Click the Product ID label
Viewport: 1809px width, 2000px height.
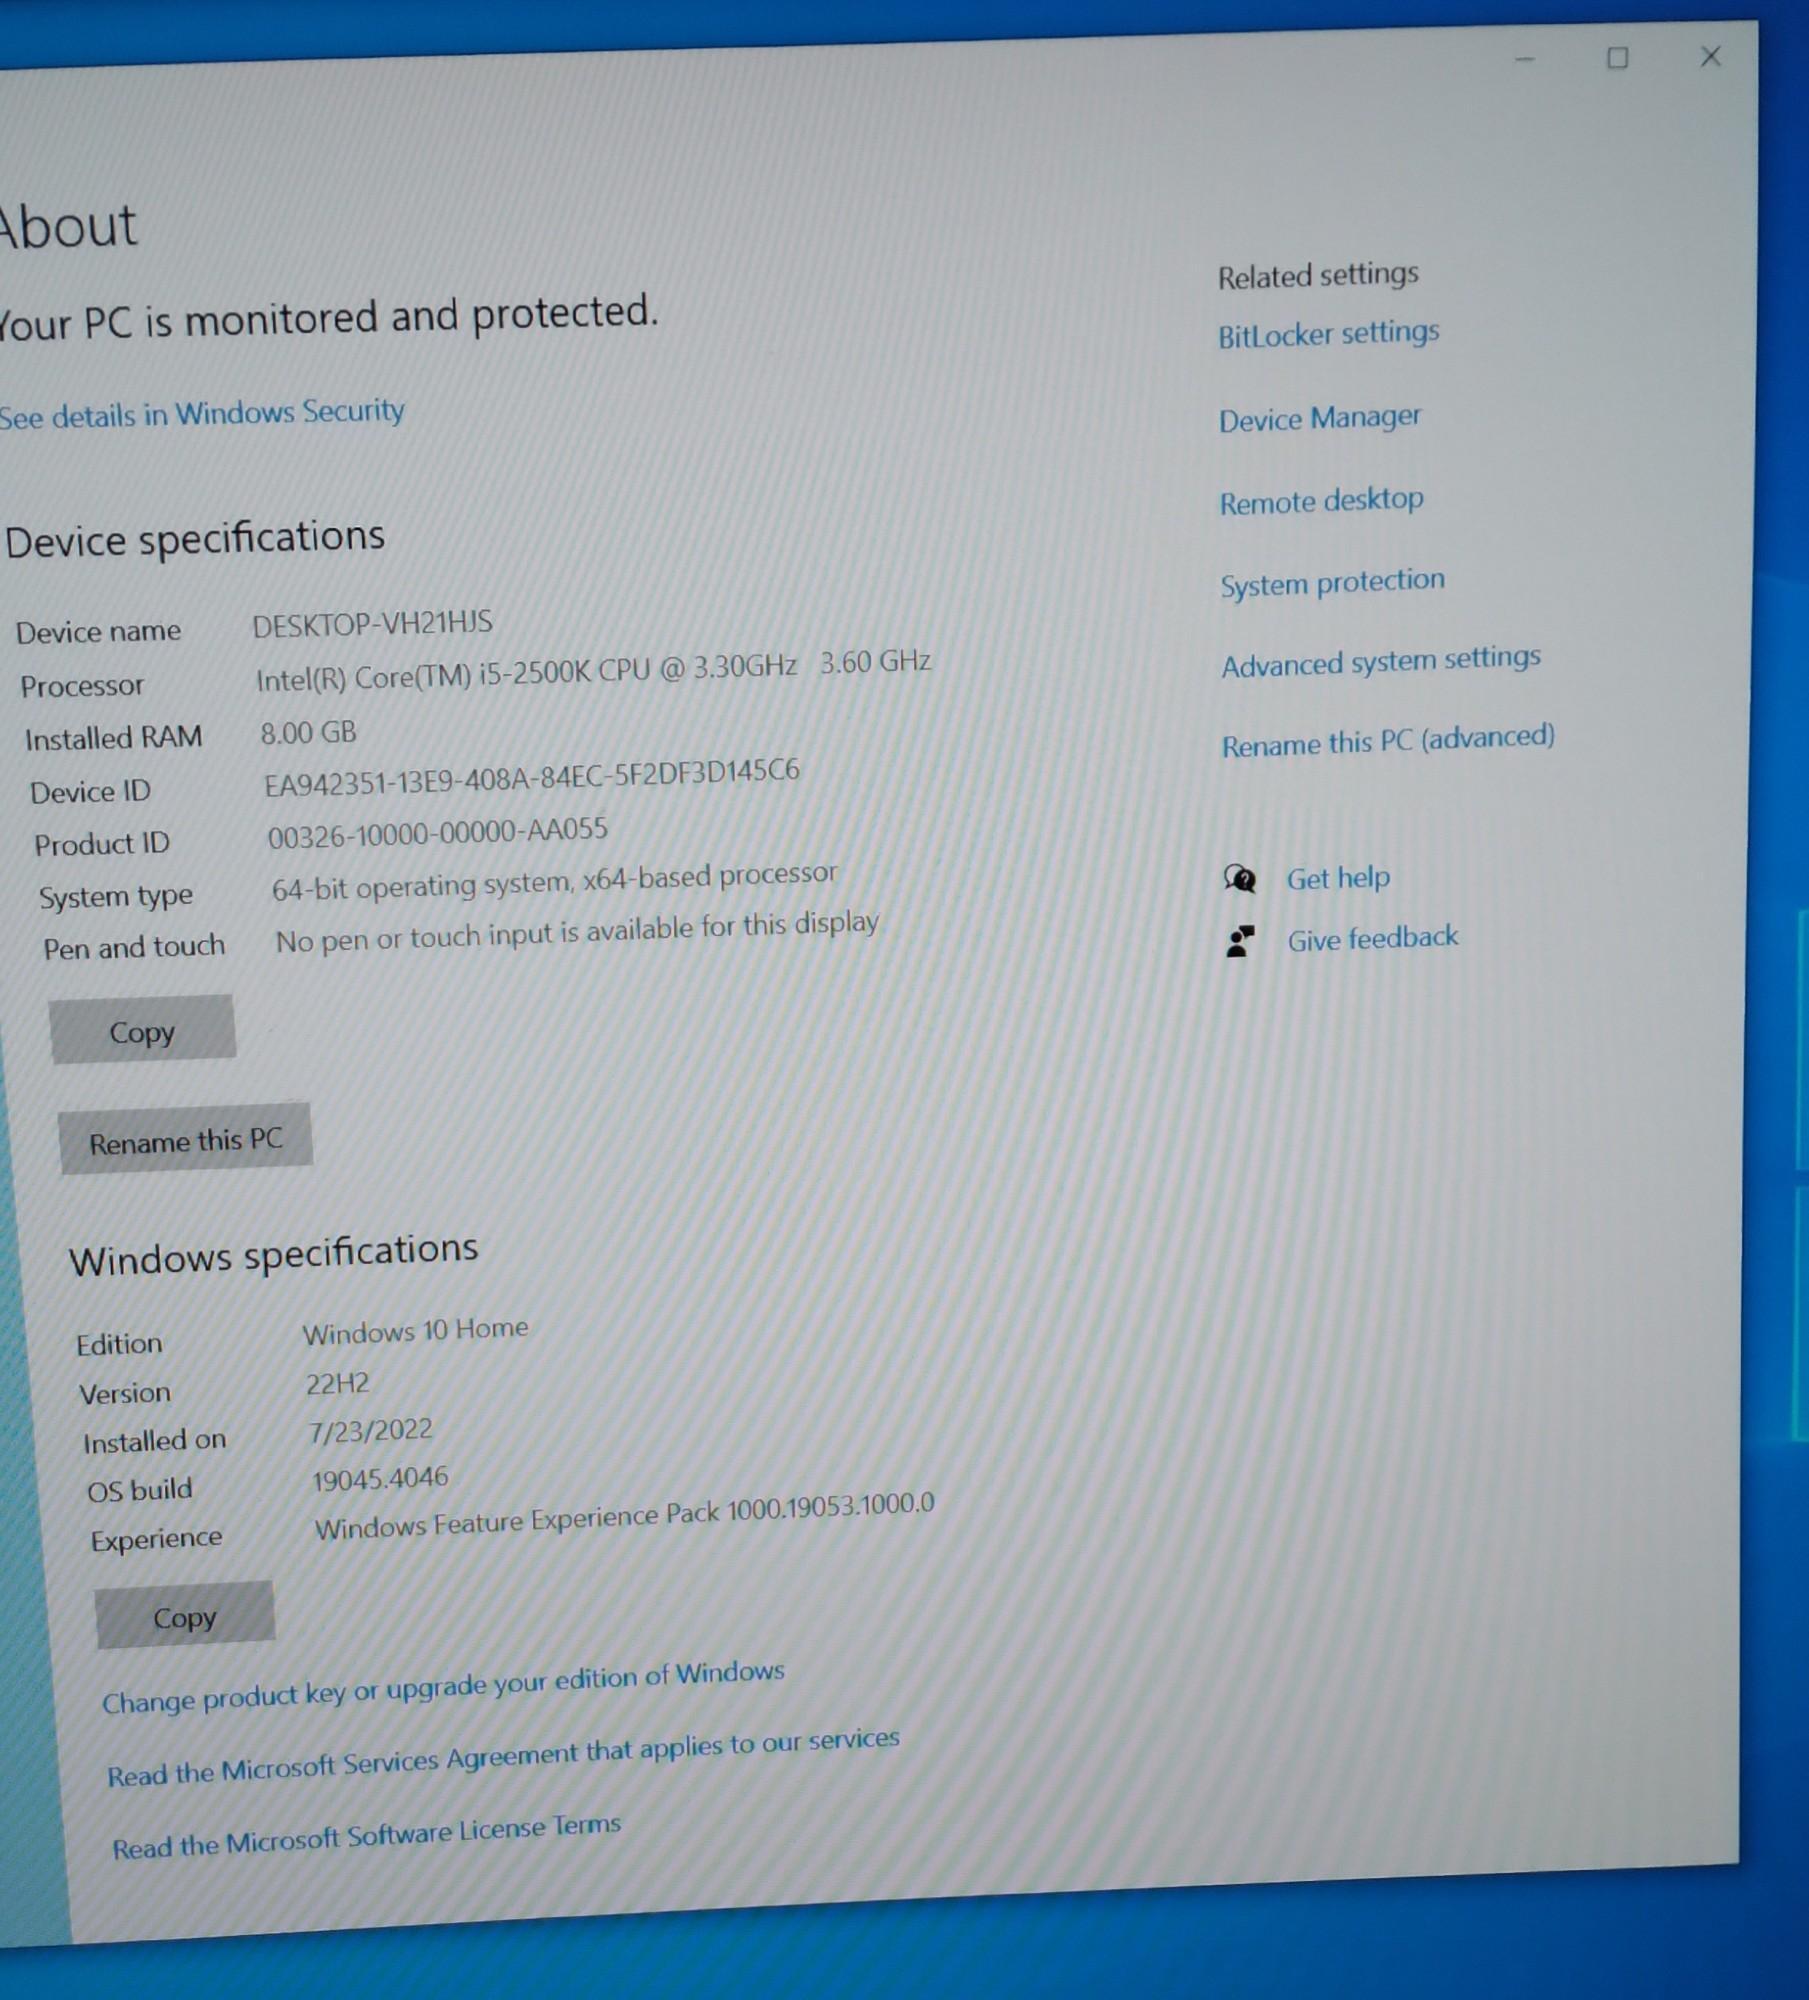click(102, 845)
